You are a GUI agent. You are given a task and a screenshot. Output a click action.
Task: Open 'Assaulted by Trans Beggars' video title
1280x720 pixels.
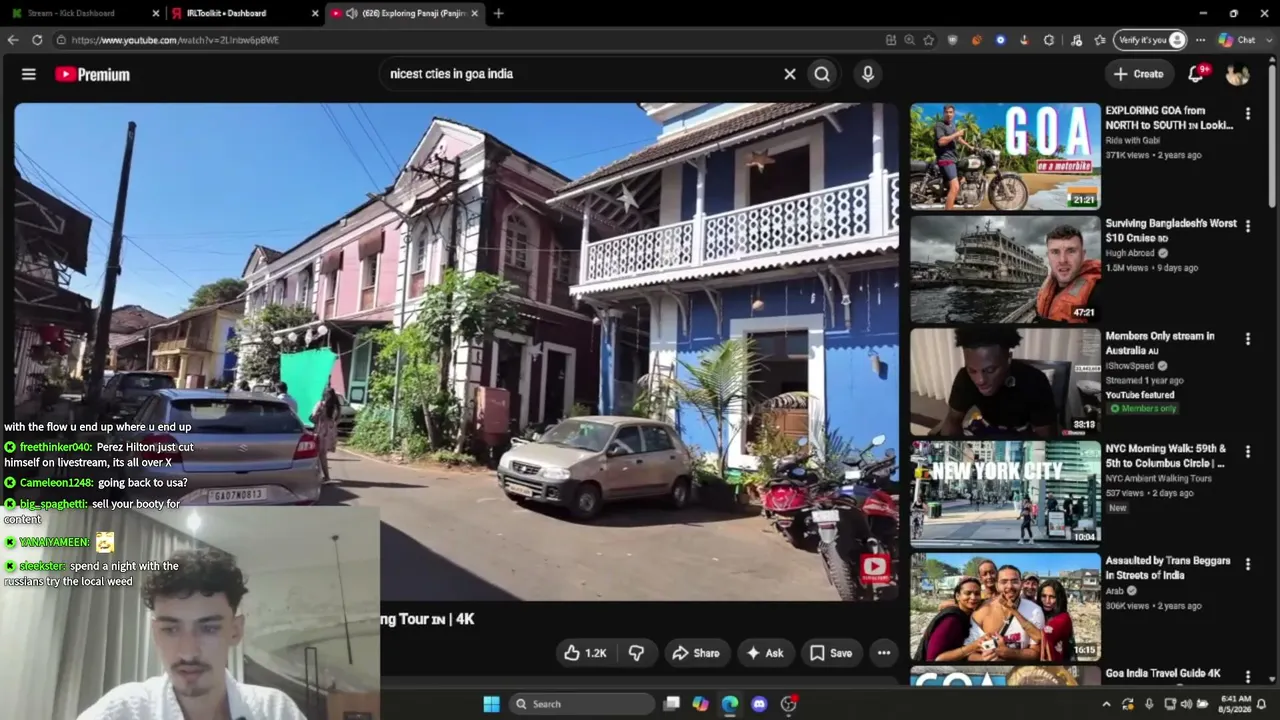tap(1168, 568)
